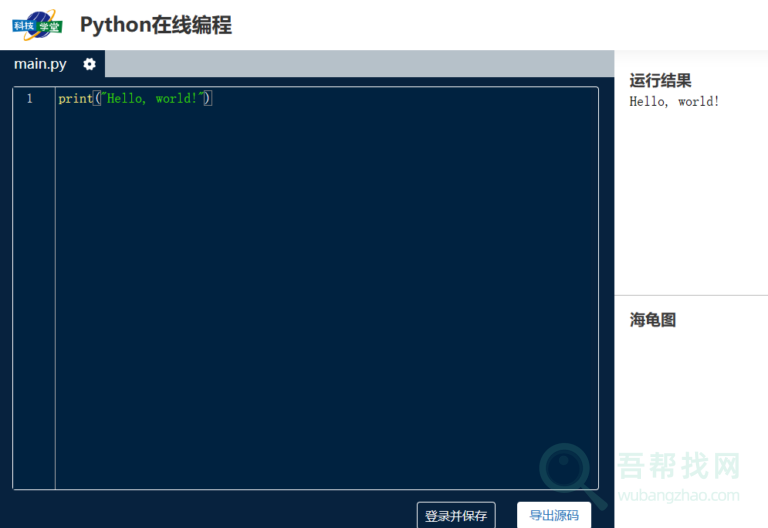Click the 科技学堂 logo icon

click(x=37, y=25)
